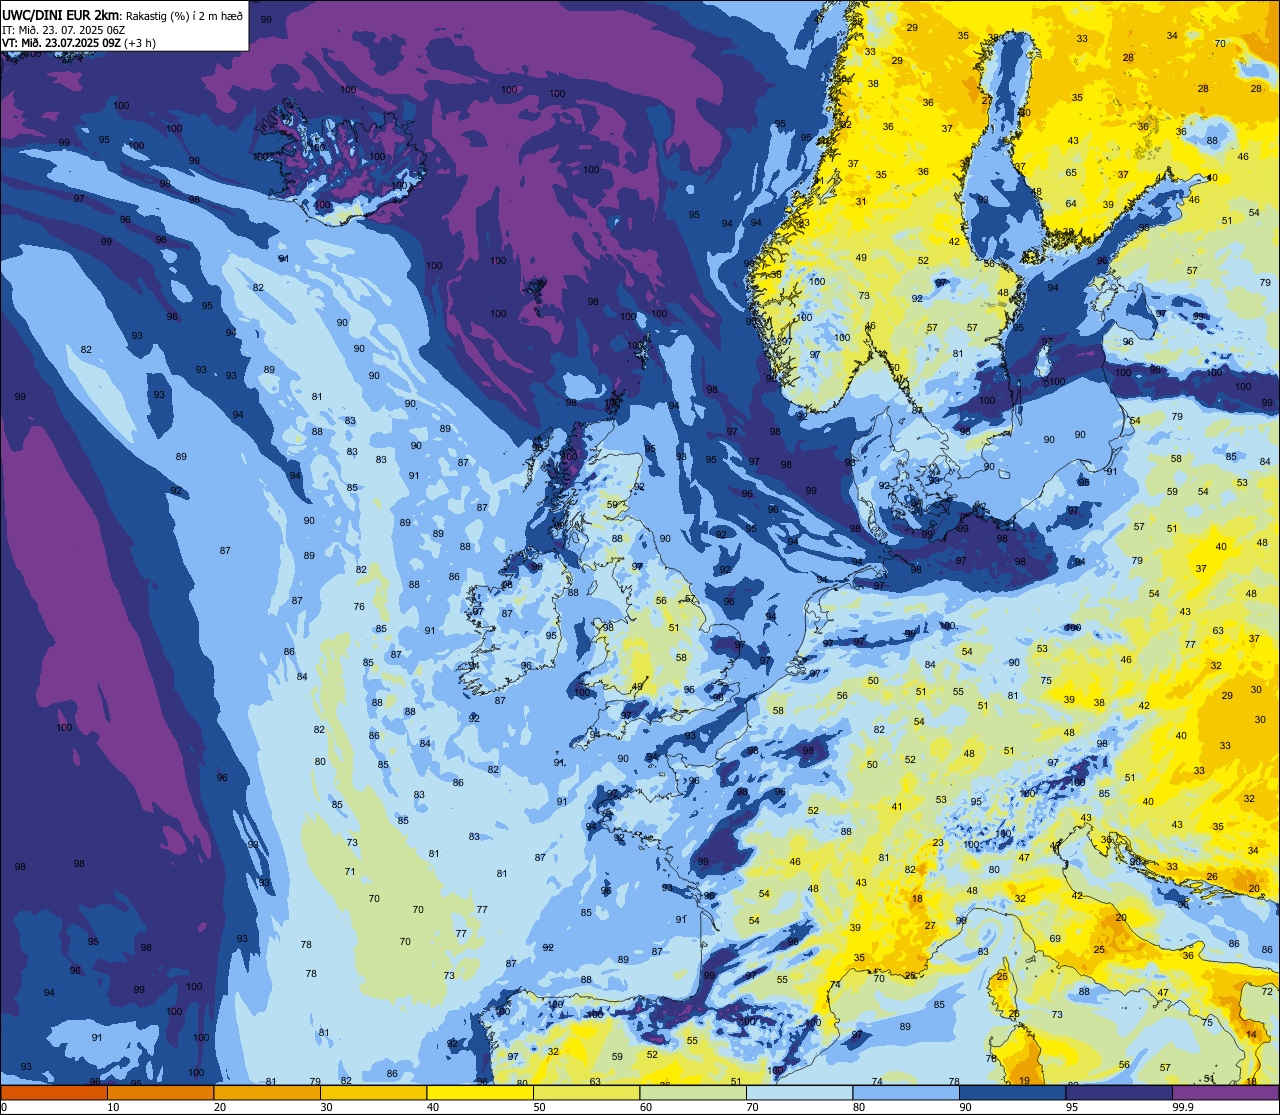Click the 'IT: Mið. 23. 07. 2025 06Z' line
Viewport: 1280px width, 1115px height.
pyautogui.click(x=63, y=30)
